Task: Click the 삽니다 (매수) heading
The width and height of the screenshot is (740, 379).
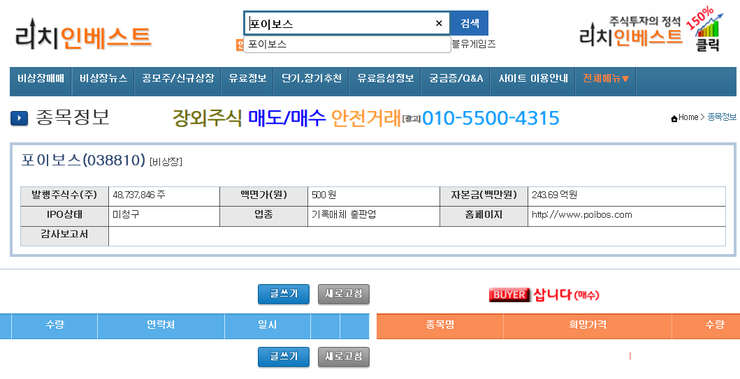Action: pyautogui.click(x=566, y=295)
